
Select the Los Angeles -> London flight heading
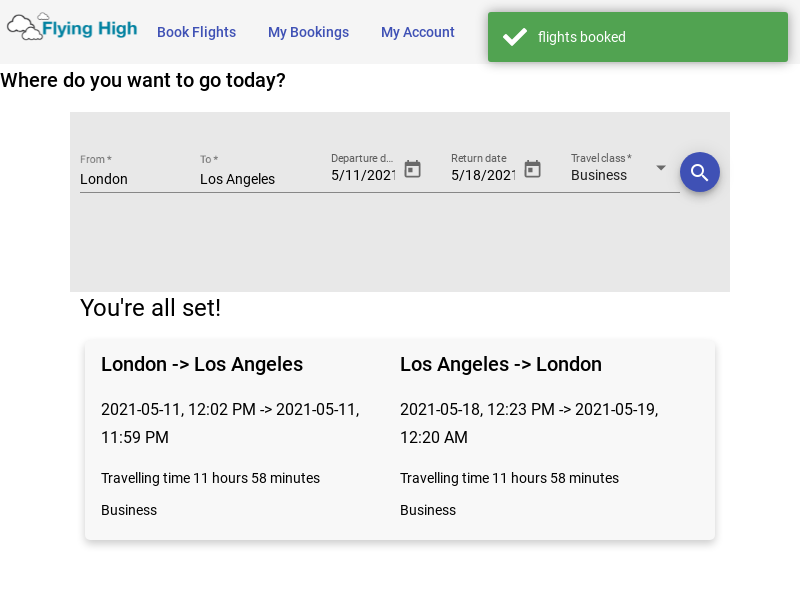tap(501, 364)
